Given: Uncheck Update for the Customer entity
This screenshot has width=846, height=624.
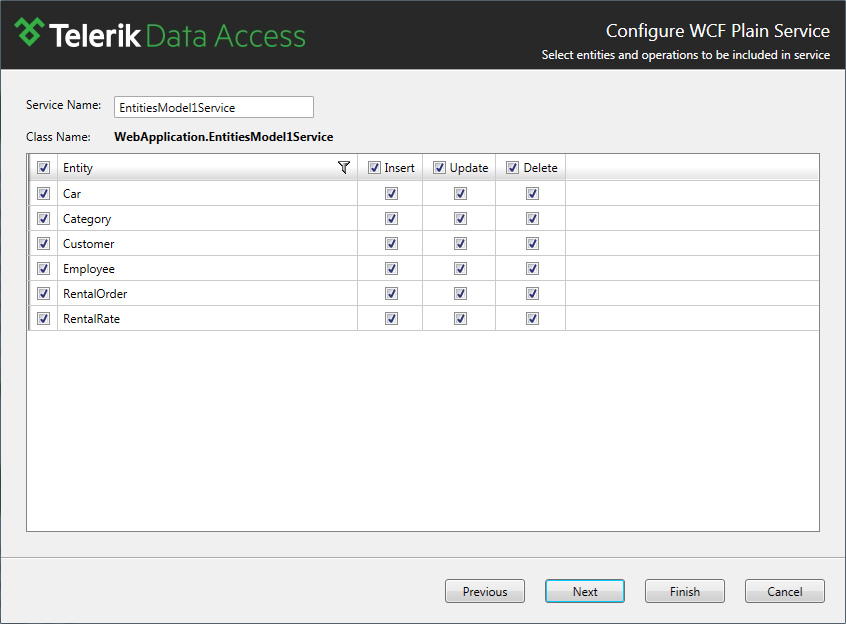Looking at the screenshot, I should [460, 244].
